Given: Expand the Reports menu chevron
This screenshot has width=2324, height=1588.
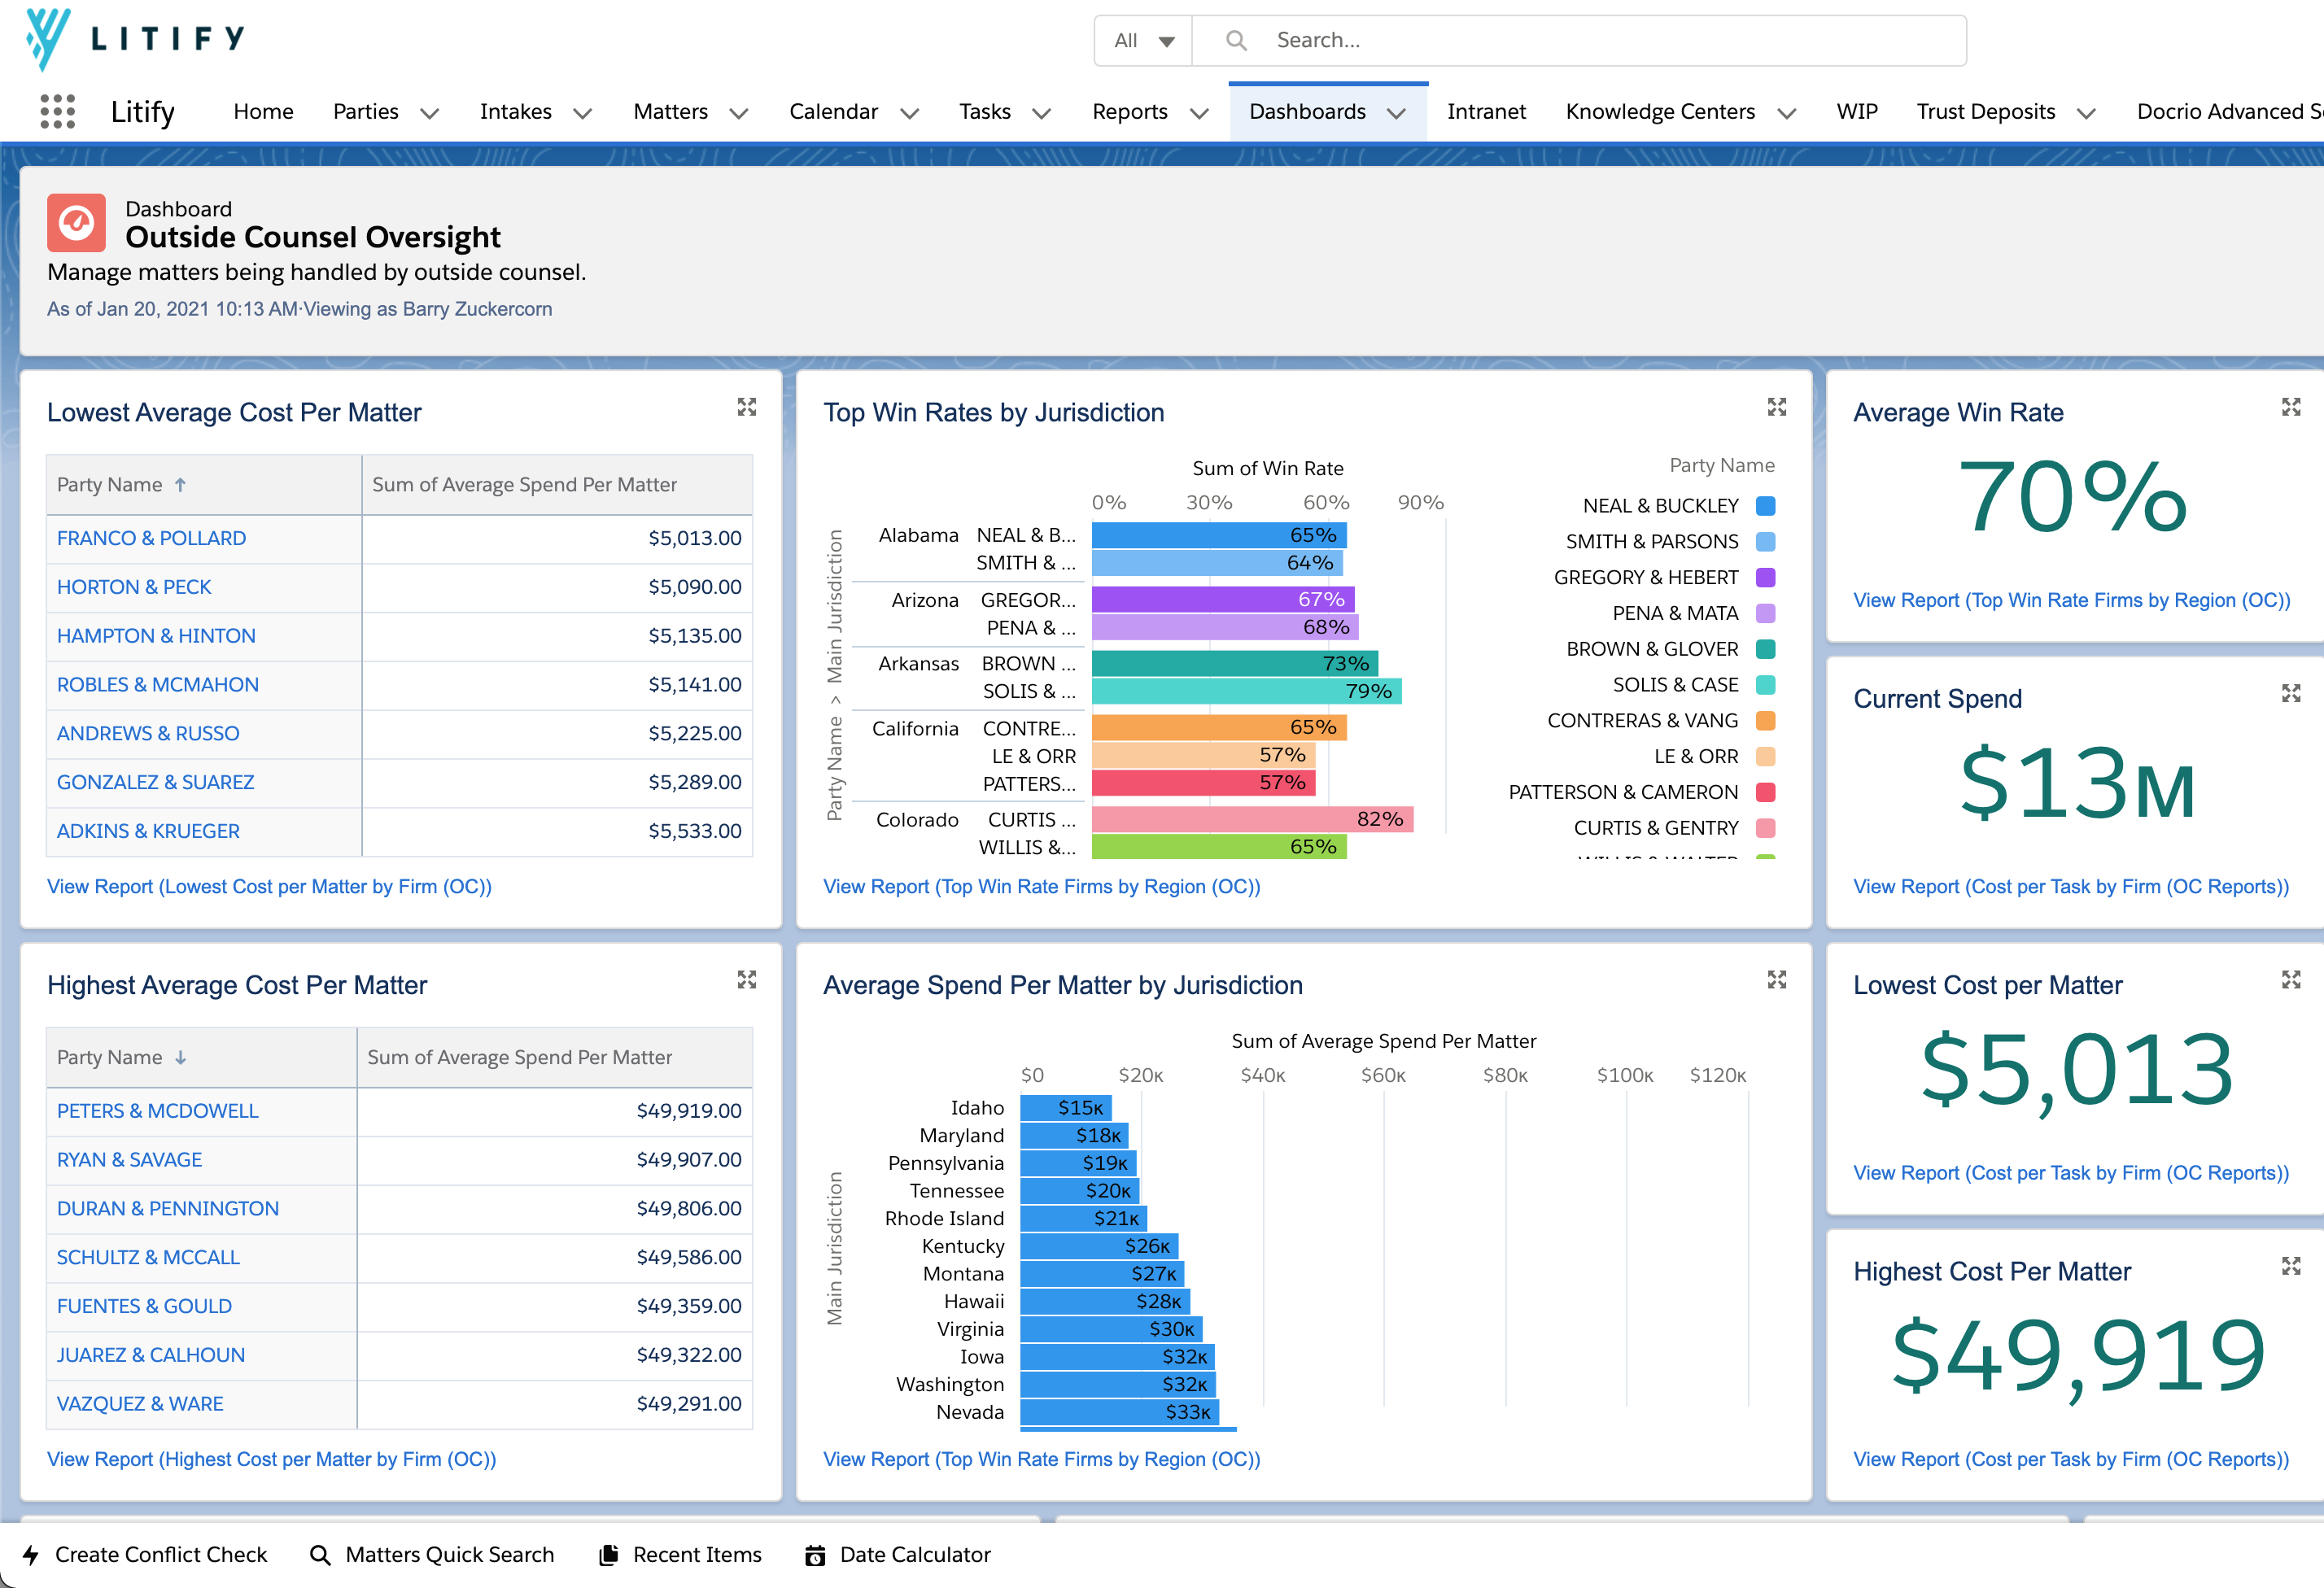Looking at the screenshot, I should [x=1200, y=113].
